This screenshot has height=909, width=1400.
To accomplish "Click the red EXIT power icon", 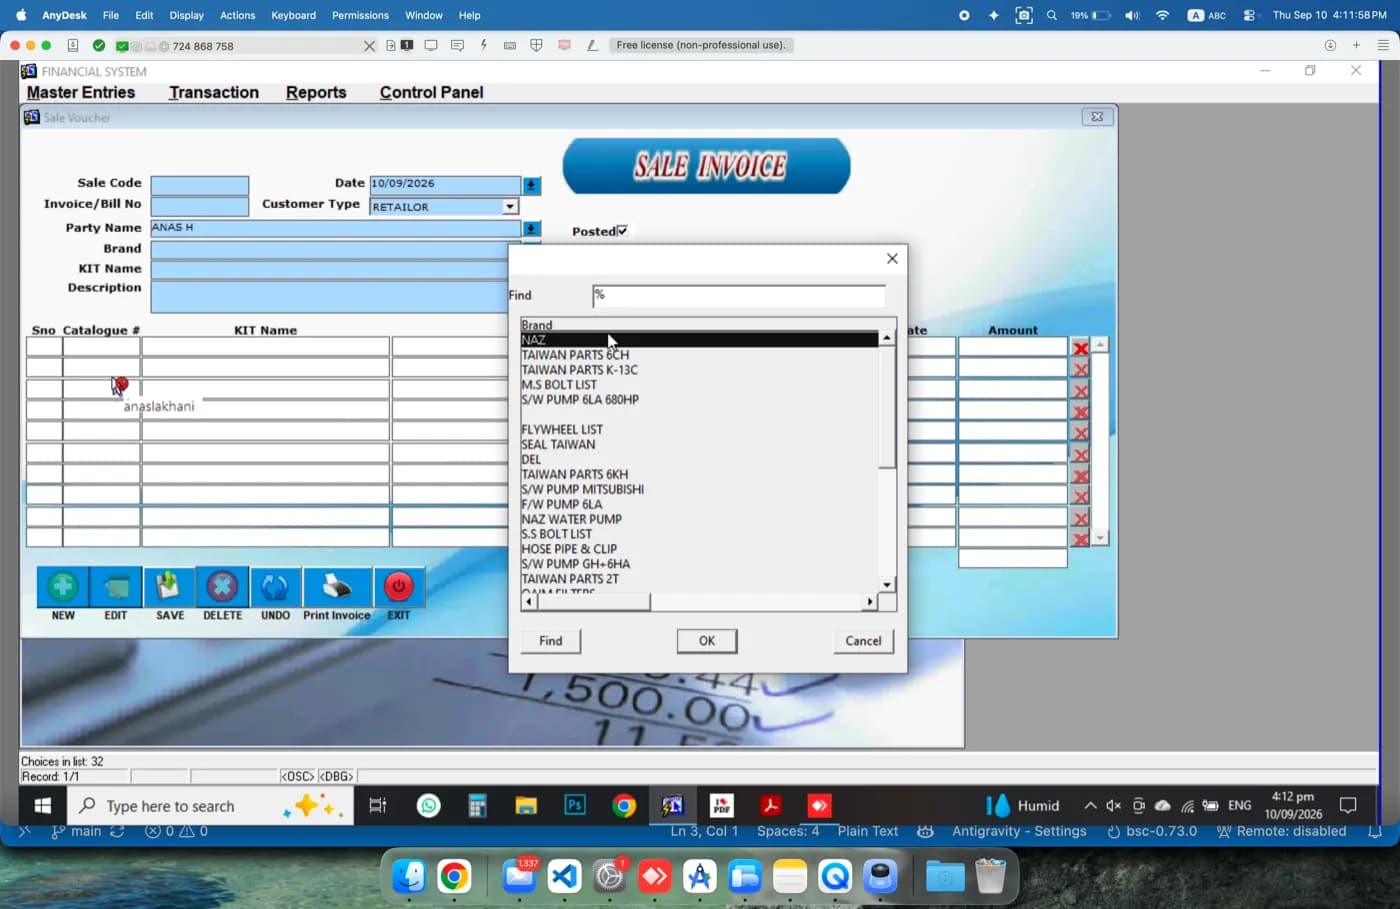I will click(398, 587).
